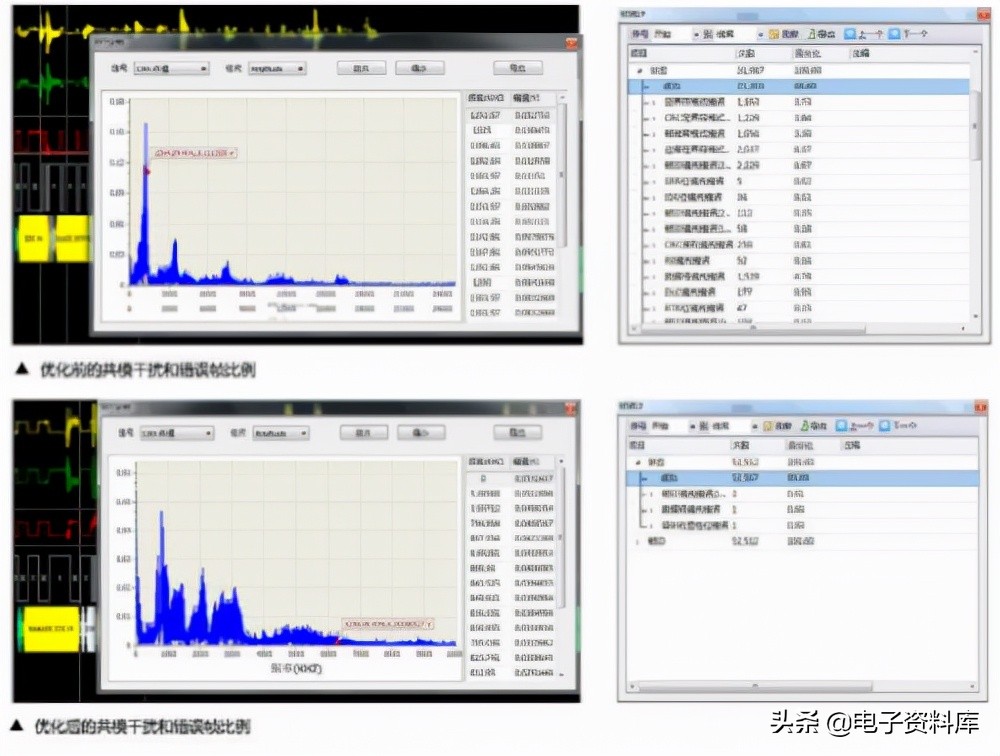Click the peak marker tooltip in upper spectrum chart
1000x756 pixels.
[x=194, y=153]
